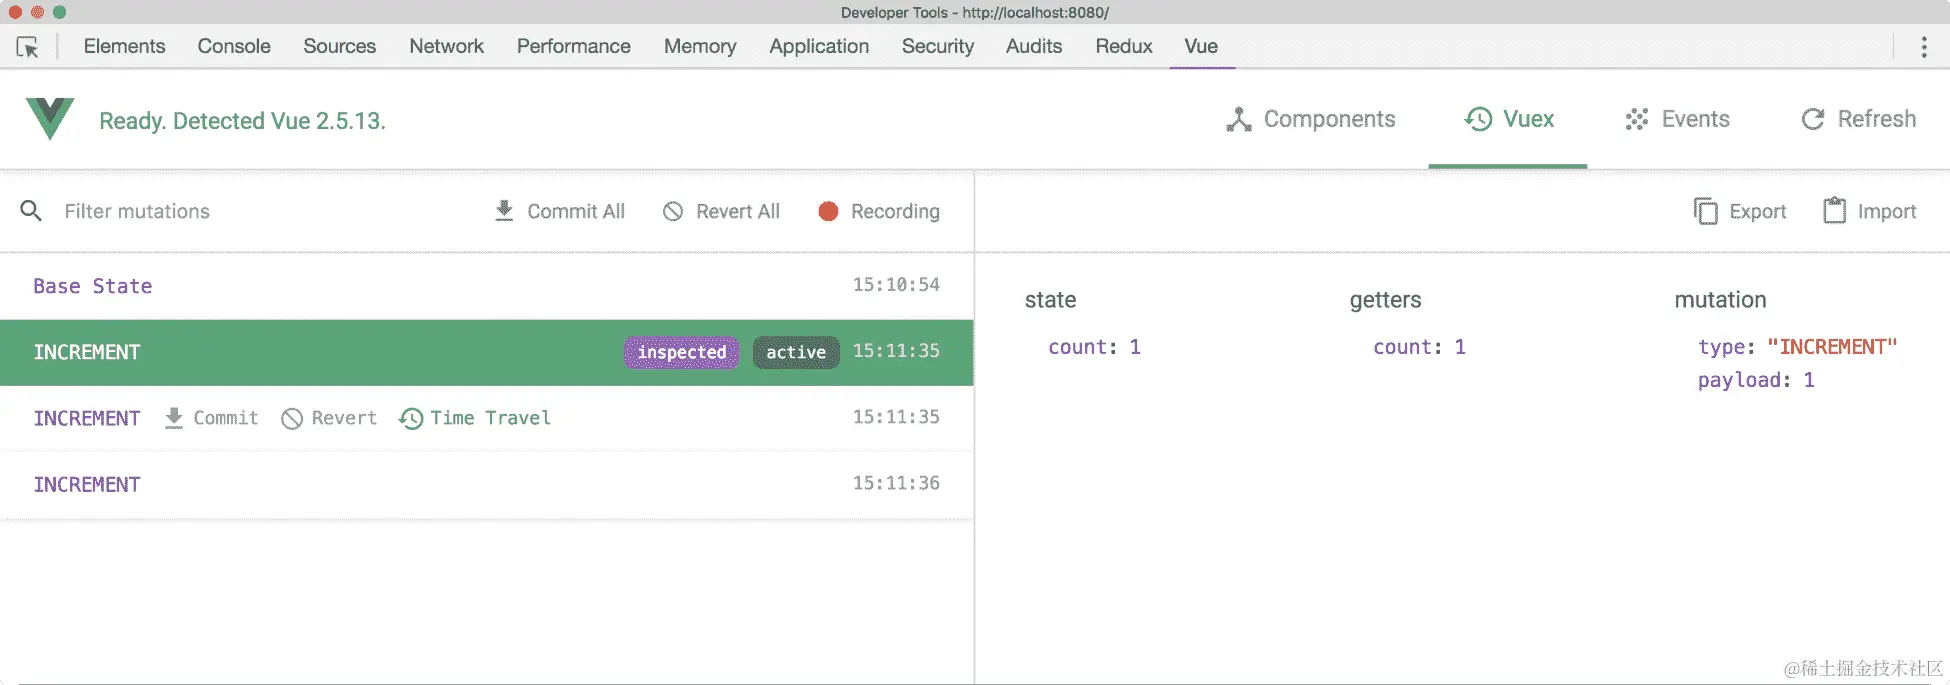
Task: Click the Vue logo icon
Action: (50, 119)
